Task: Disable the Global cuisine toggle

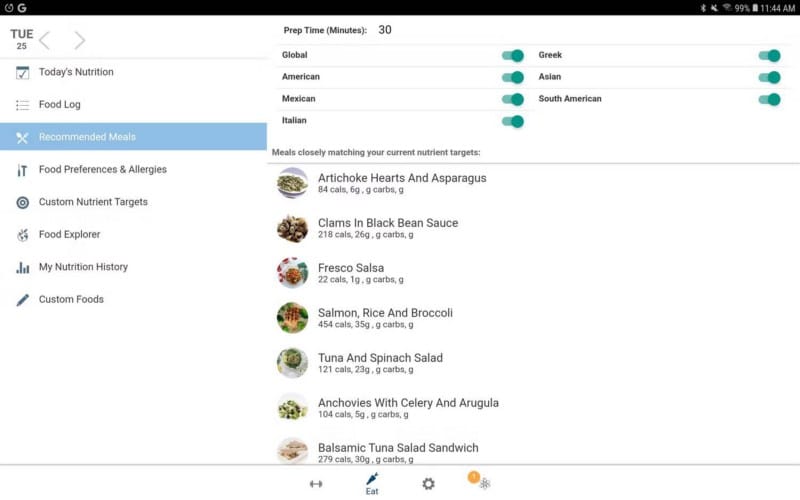Action: click(x=512, y=56)
